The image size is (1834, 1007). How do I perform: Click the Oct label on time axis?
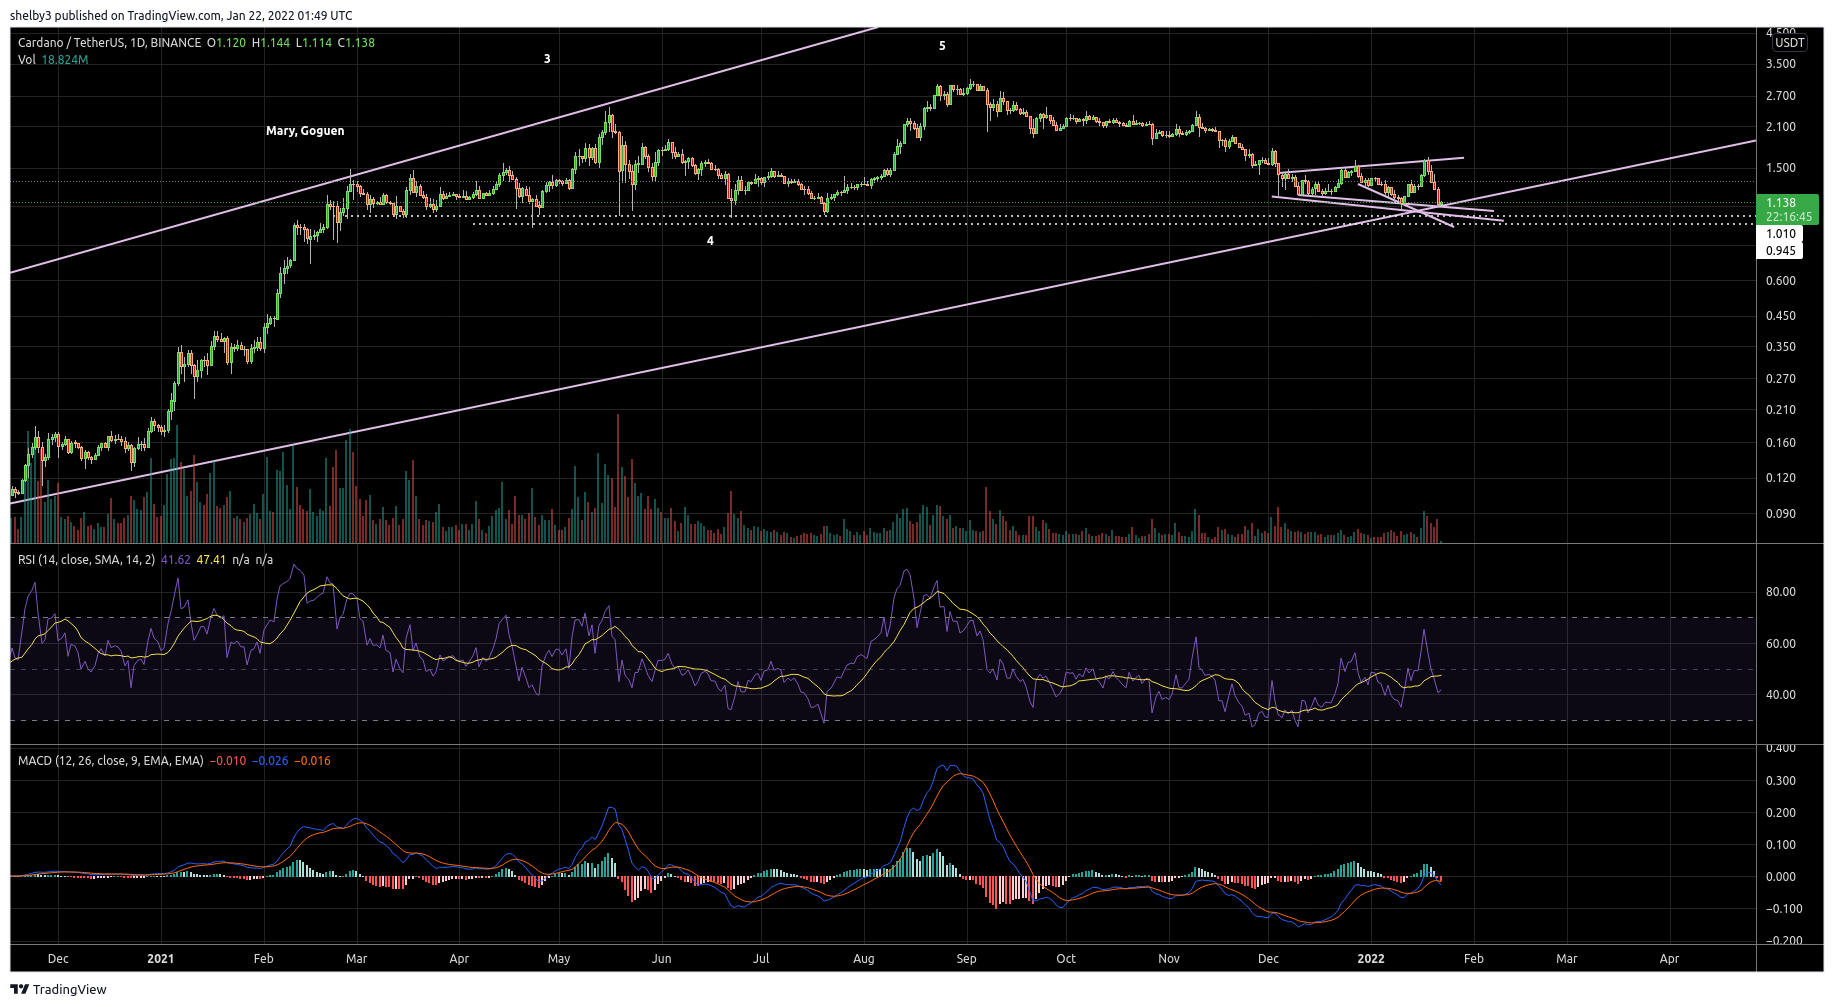pos(1066,959)
